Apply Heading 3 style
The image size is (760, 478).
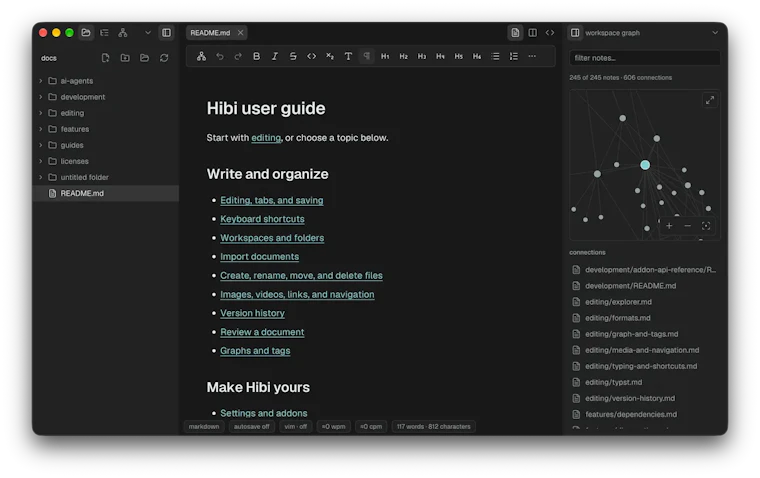pyautogui.click(x=422, y=56)
